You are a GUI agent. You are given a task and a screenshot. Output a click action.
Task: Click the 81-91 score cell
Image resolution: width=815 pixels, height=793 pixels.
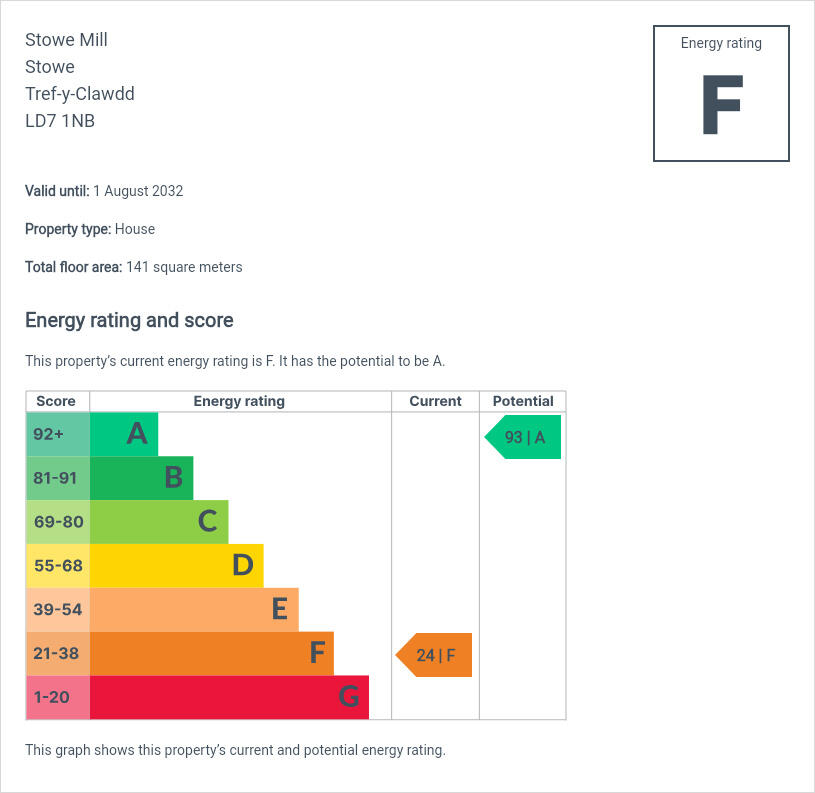[58, 478]
